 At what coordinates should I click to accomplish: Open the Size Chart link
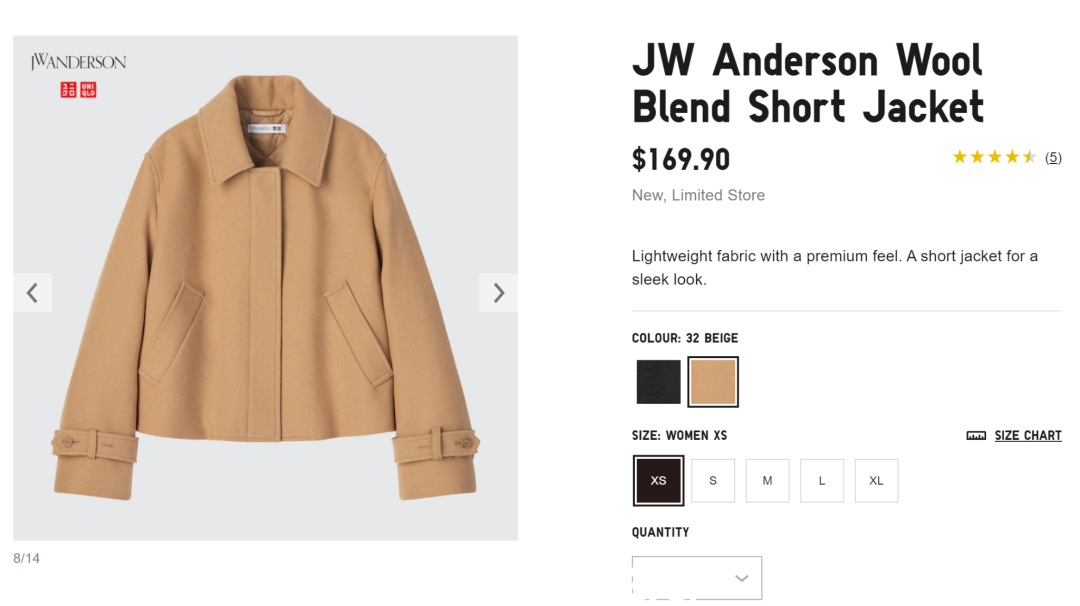1028,436
